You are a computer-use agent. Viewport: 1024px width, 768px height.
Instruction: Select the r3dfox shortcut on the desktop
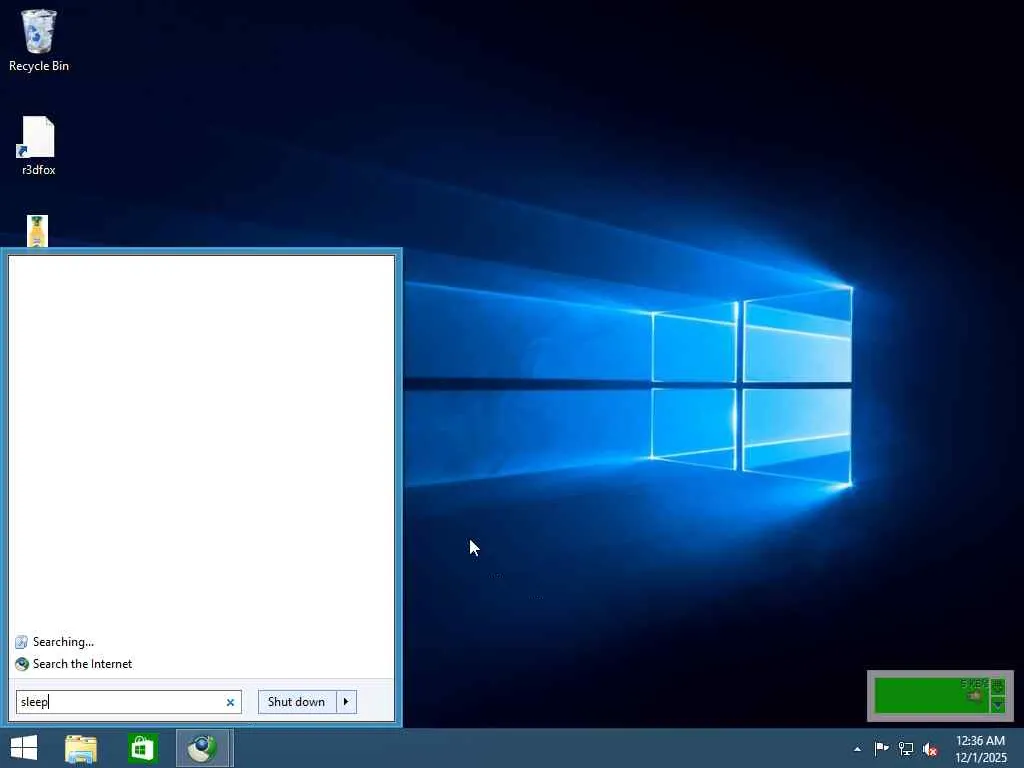pos(39,146)
